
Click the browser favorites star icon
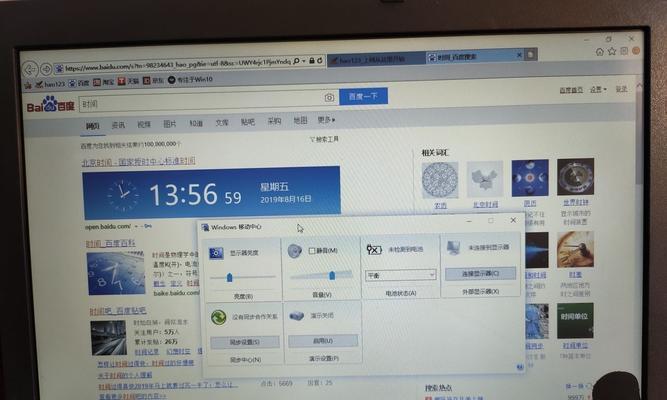pyautogui.click(x=612, y=51)
